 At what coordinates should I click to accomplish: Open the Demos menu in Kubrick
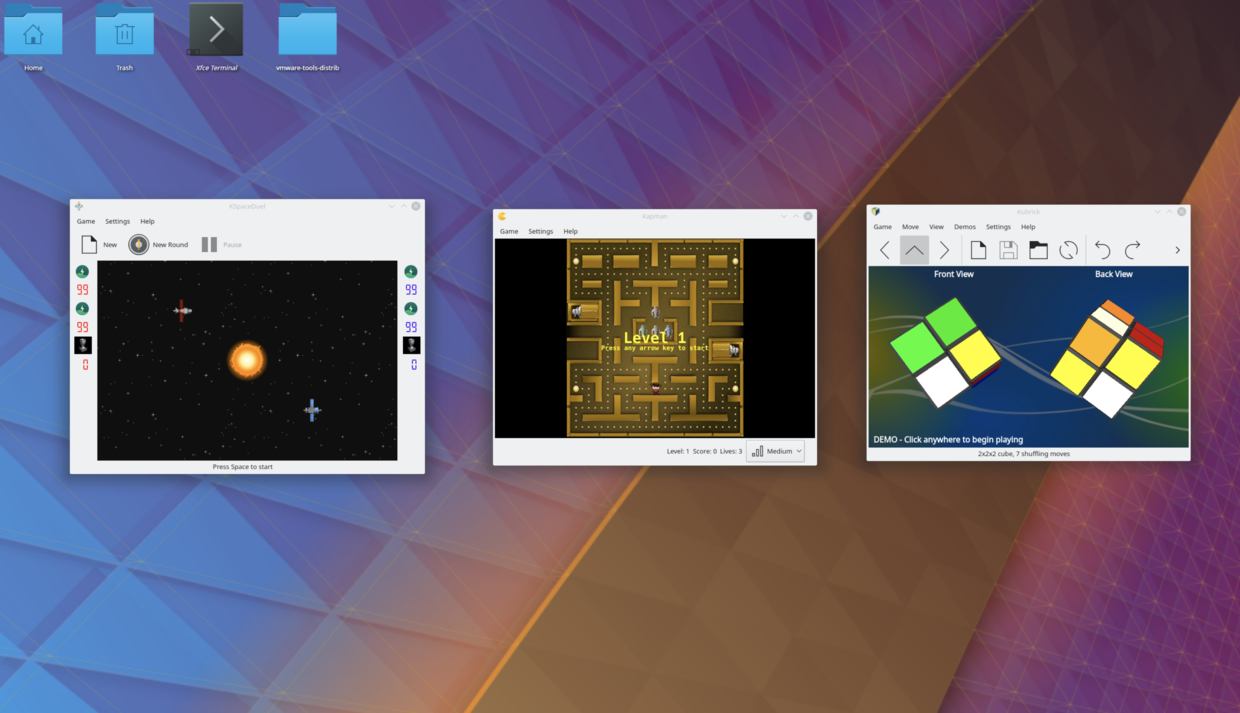pos(964,227)
